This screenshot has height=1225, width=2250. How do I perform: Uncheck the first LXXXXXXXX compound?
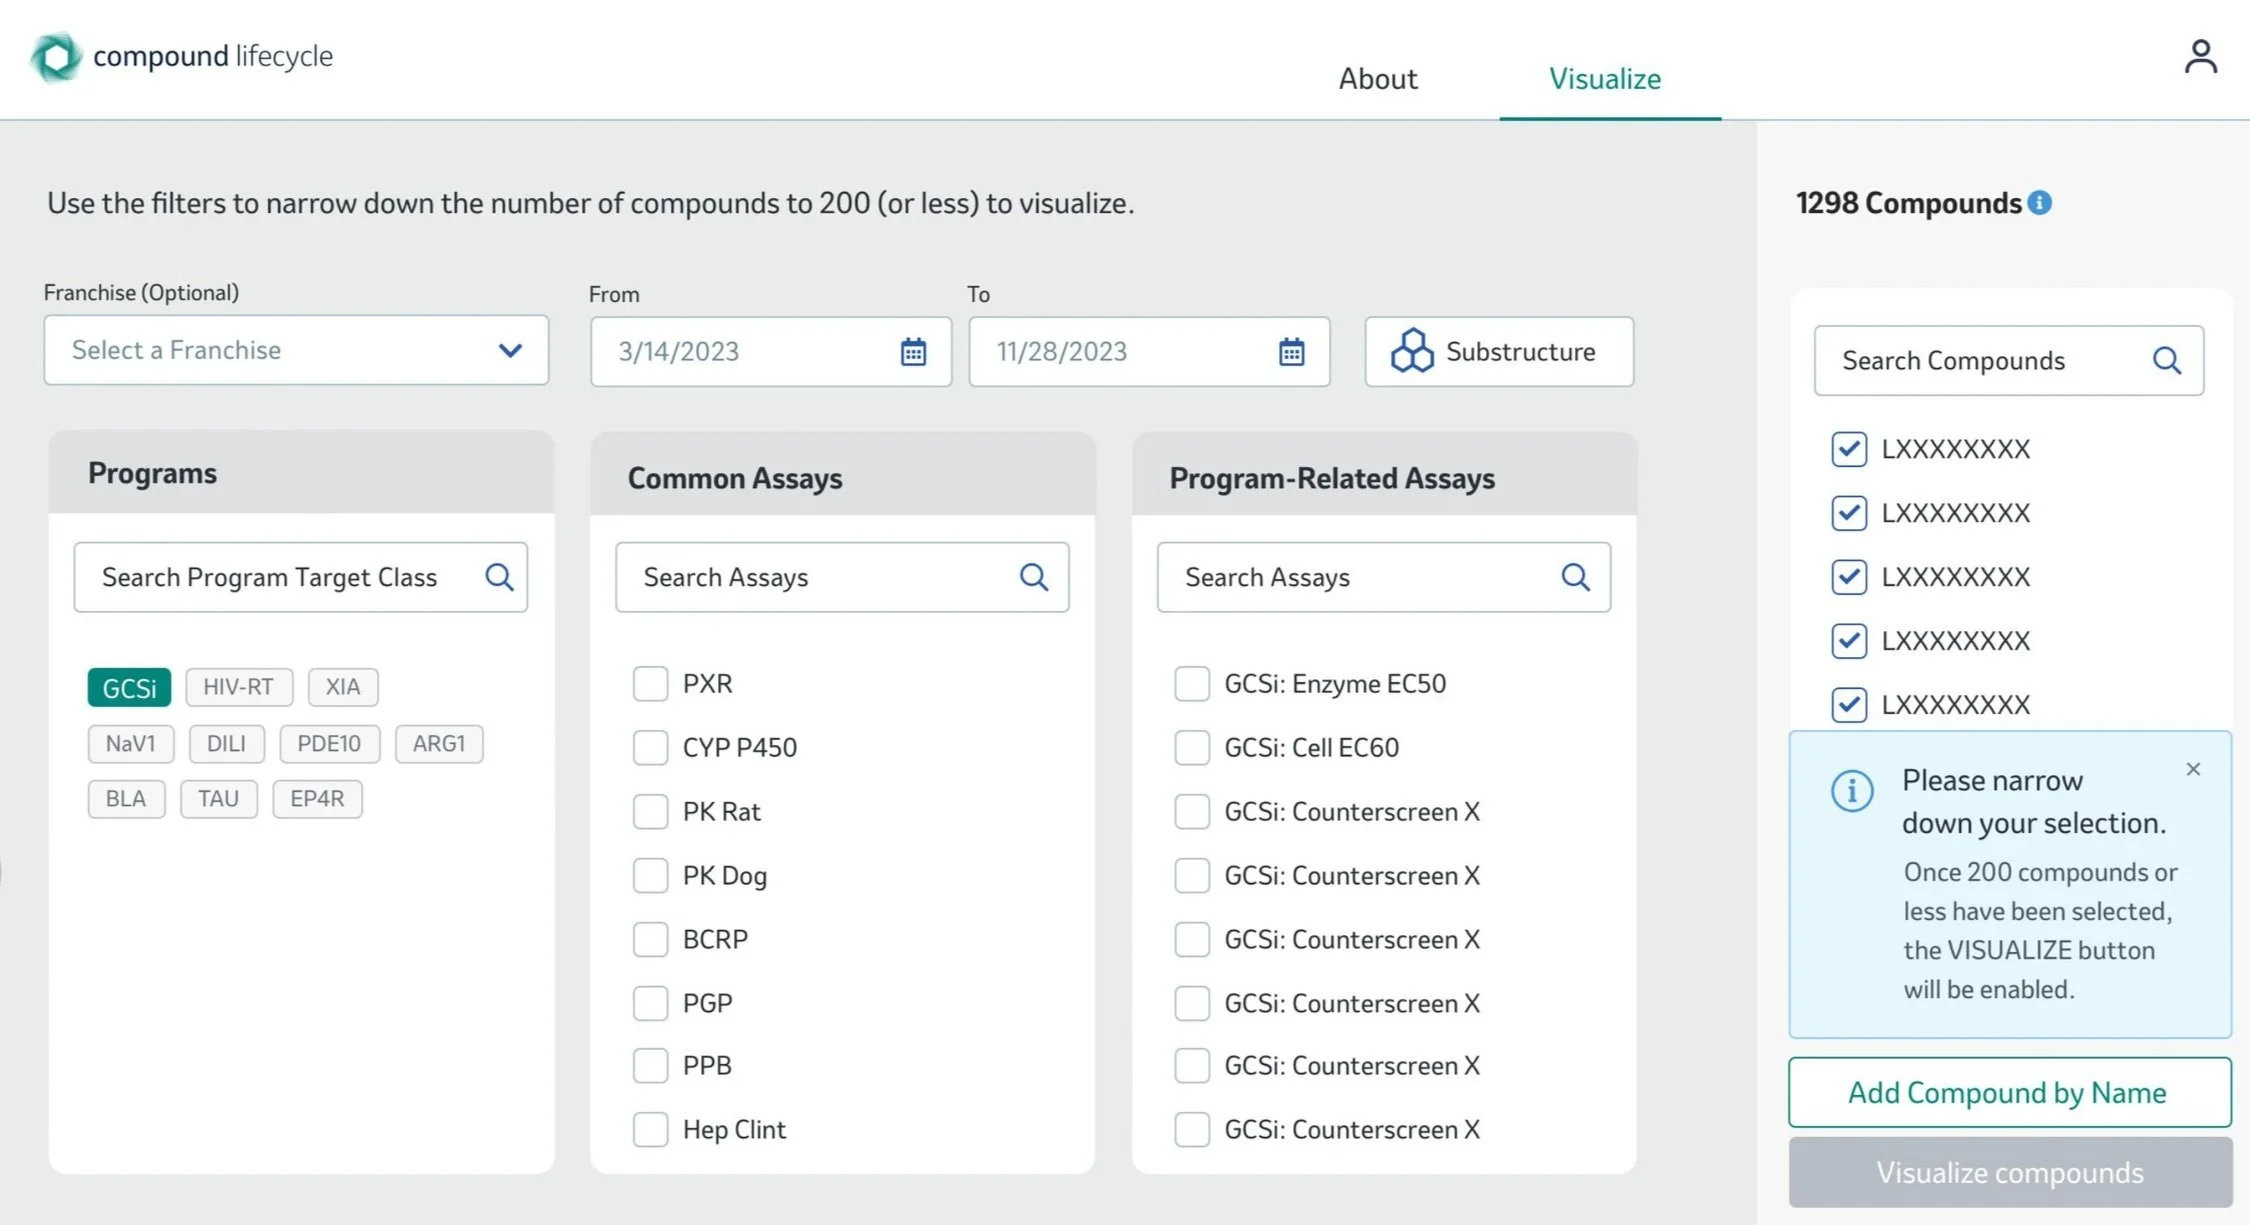click(x=1848, y=449)
